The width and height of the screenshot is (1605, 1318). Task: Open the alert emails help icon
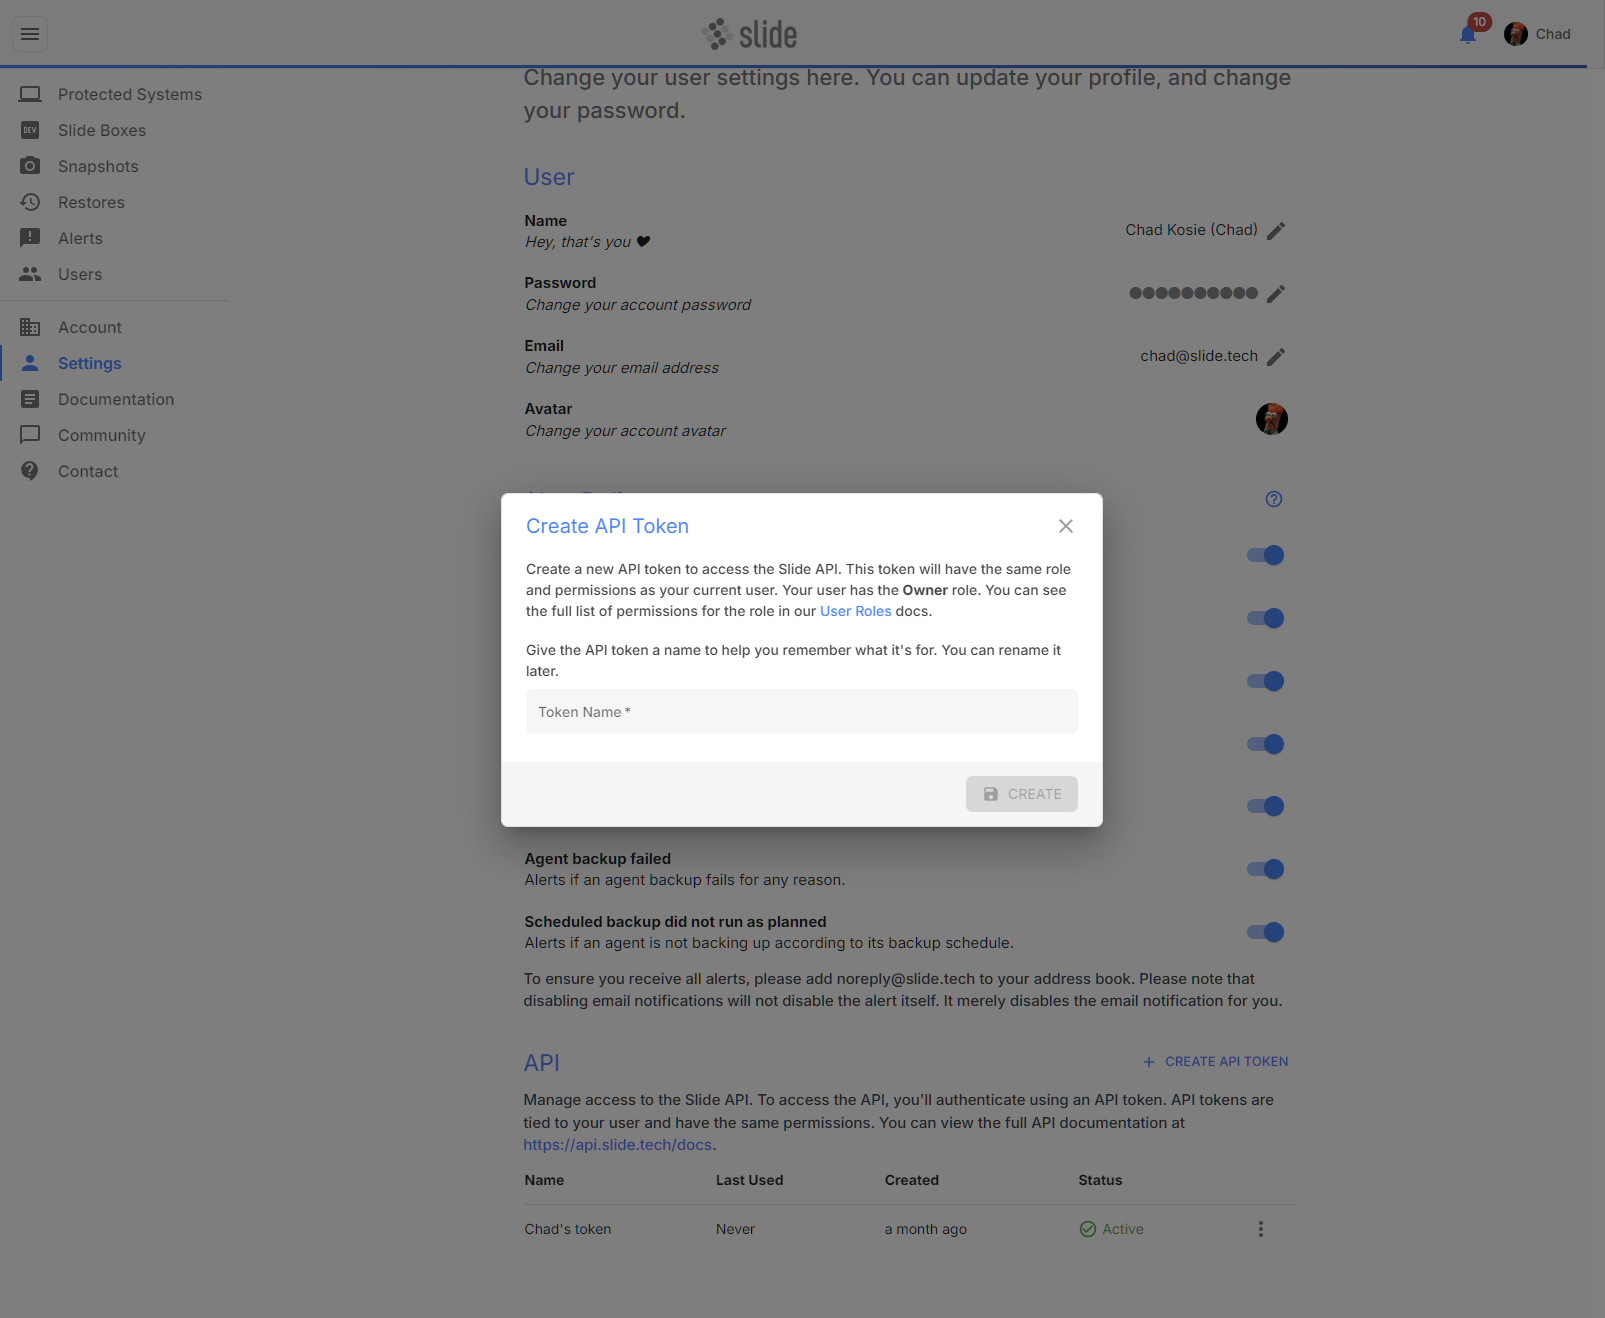[x=1274, y=499]
